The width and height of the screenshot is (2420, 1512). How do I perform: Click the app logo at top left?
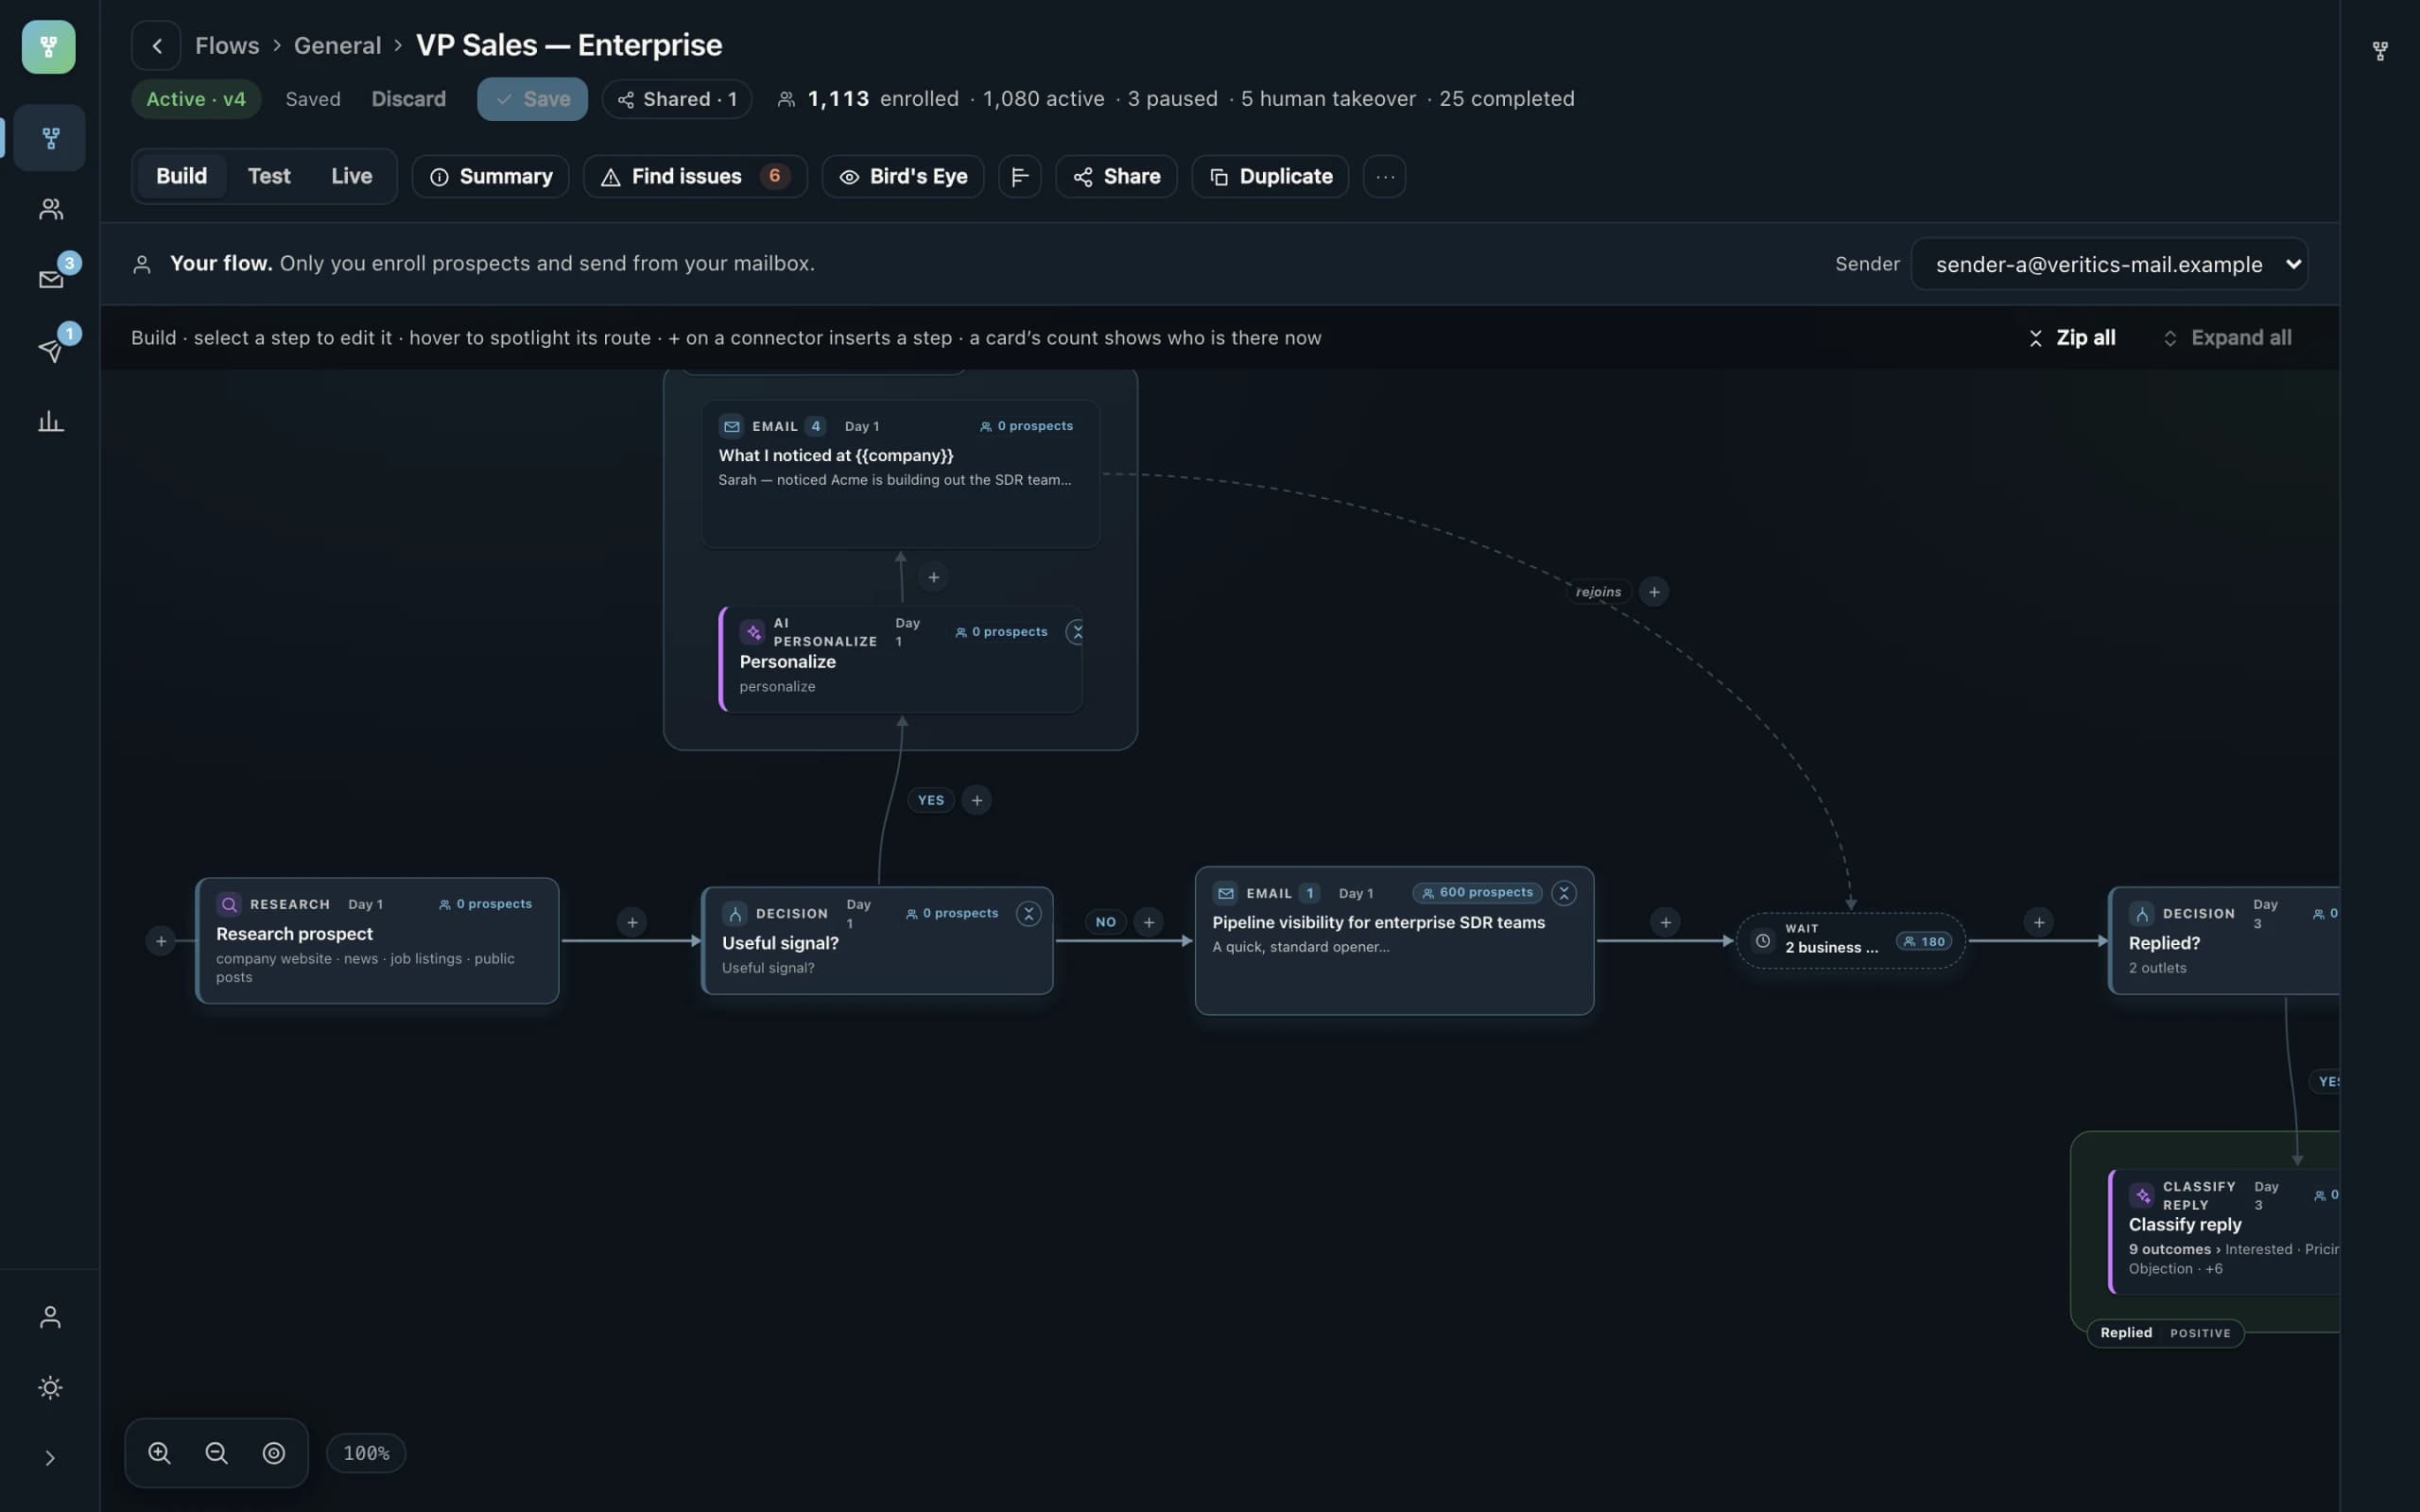(48, 46)
